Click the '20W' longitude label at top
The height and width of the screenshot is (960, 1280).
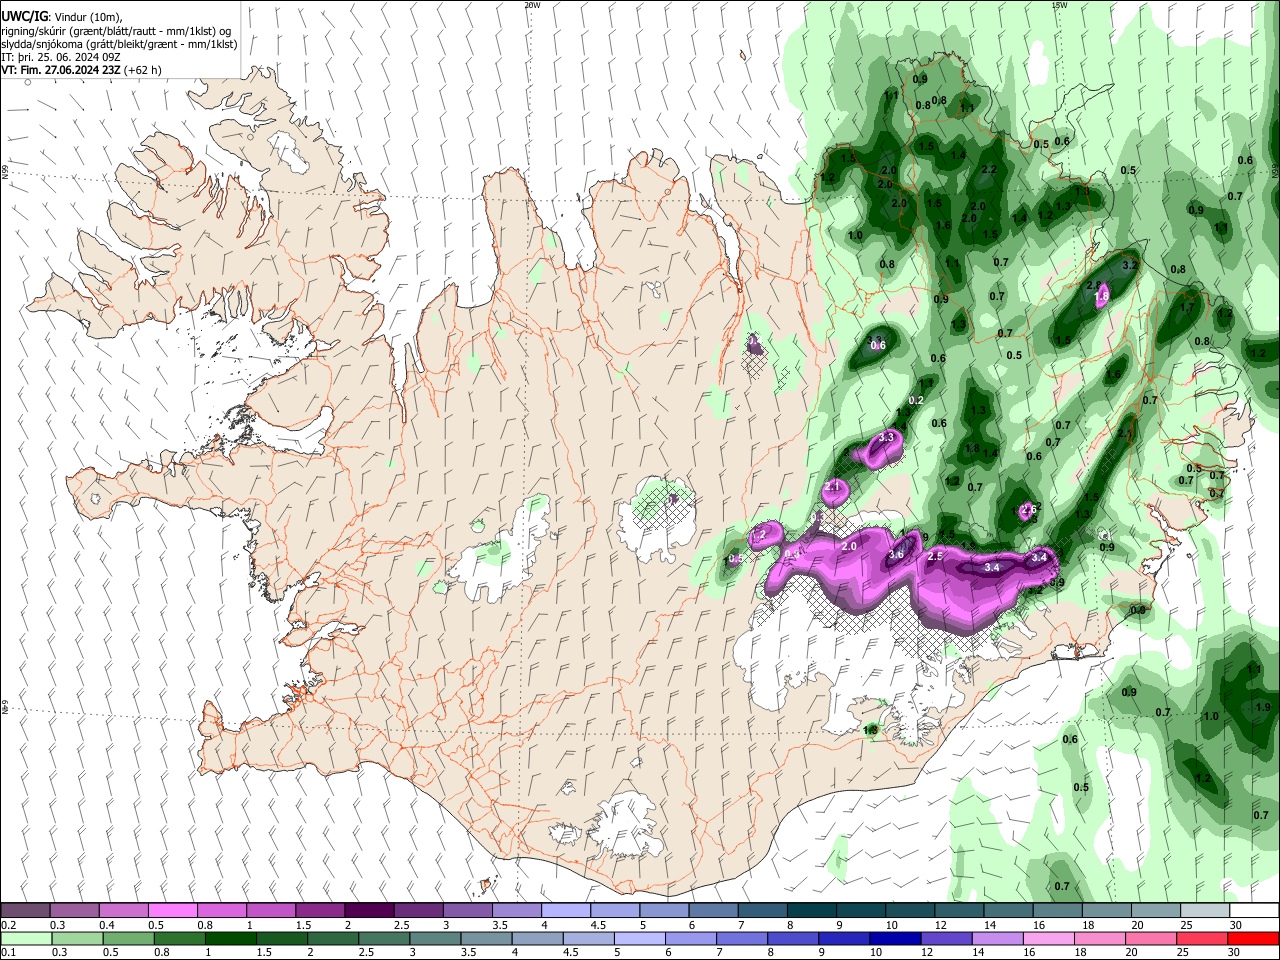coord(532,5)
